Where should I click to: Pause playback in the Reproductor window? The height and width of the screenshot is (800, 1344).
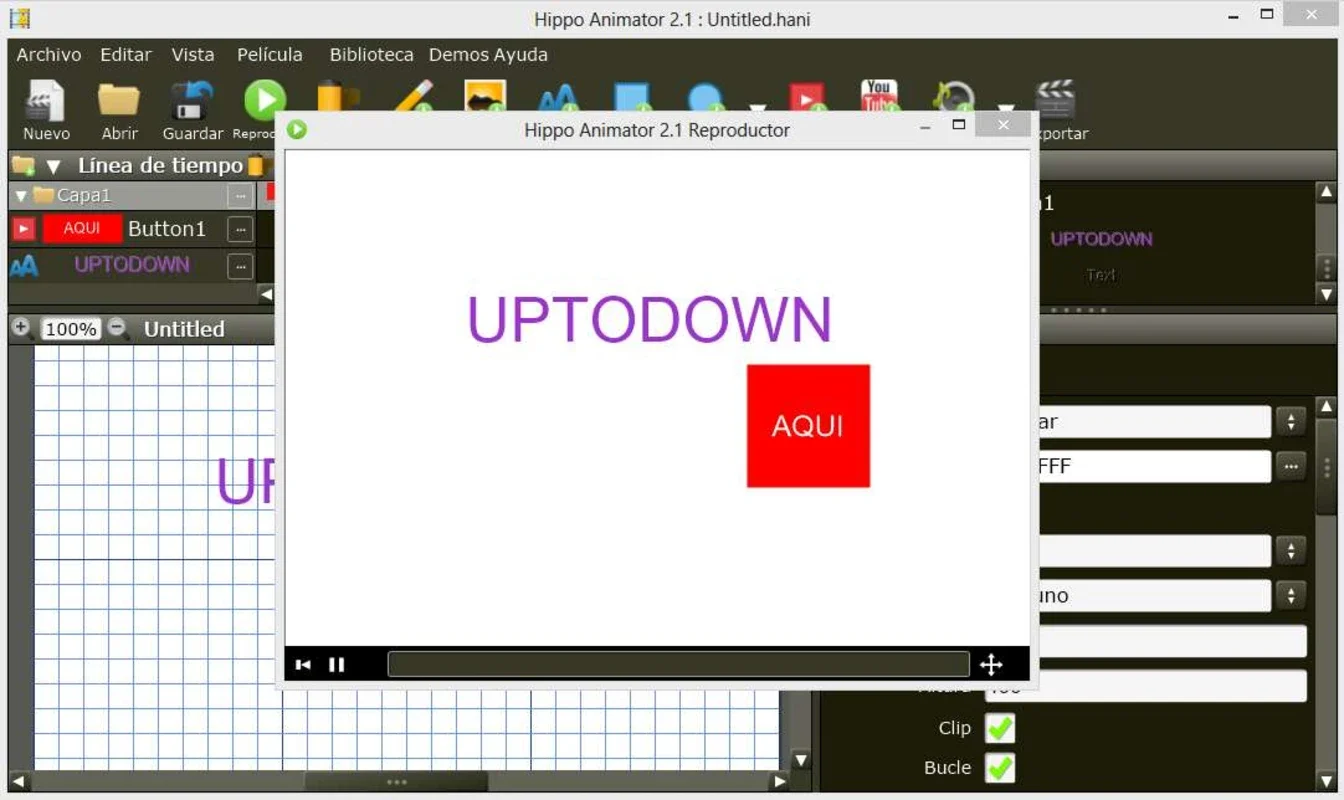[337, 664]
